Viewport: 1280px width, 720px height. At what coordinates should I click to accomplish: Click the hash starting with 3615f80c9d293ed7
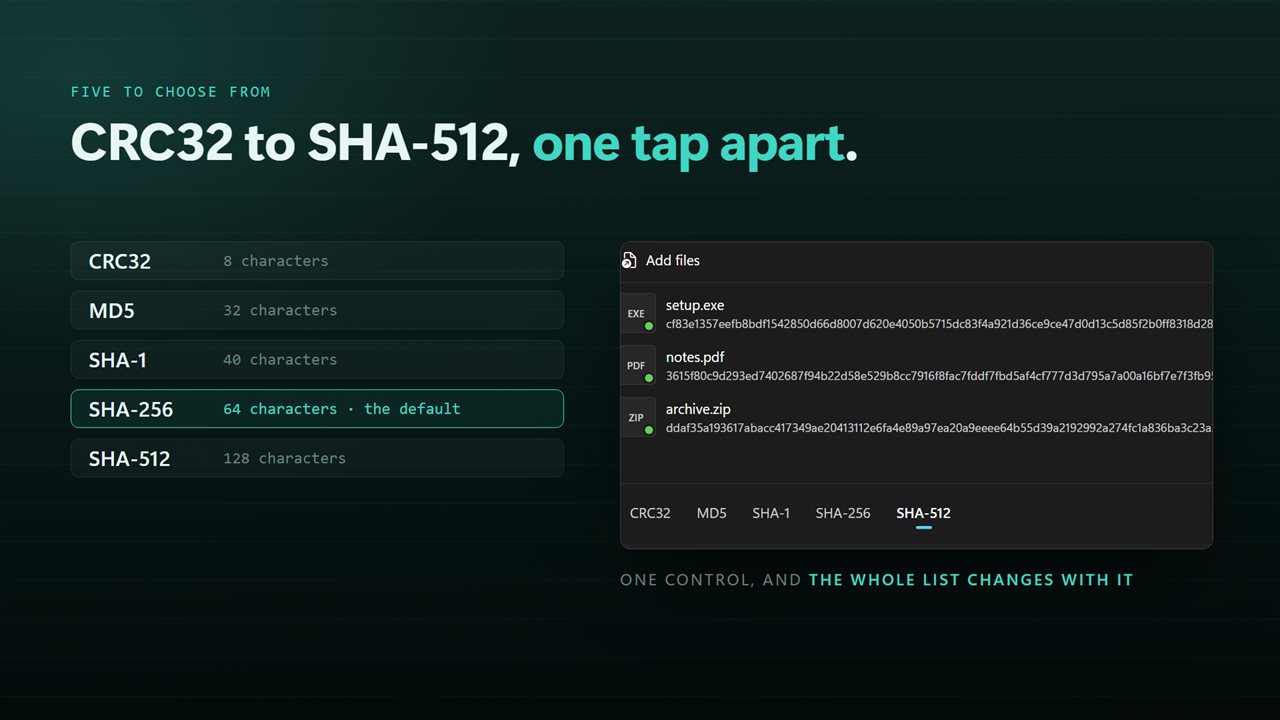point(939,376)
